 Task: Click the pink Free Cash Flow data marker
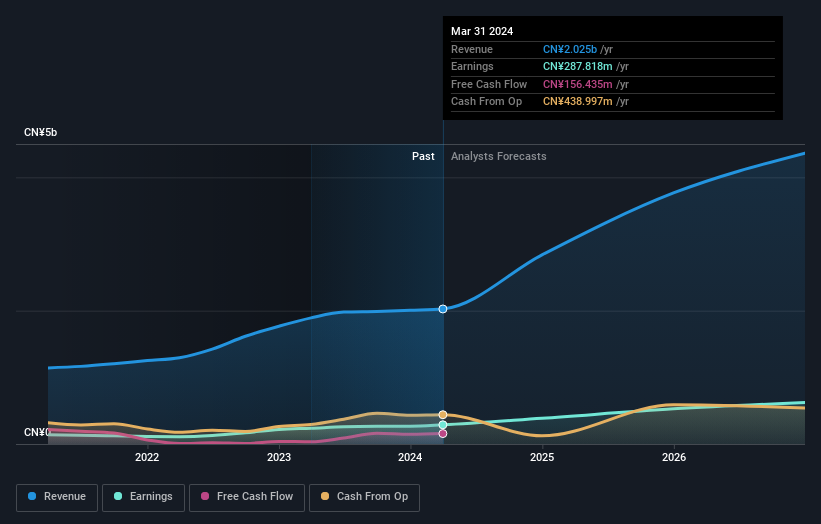tap(443, 434)
